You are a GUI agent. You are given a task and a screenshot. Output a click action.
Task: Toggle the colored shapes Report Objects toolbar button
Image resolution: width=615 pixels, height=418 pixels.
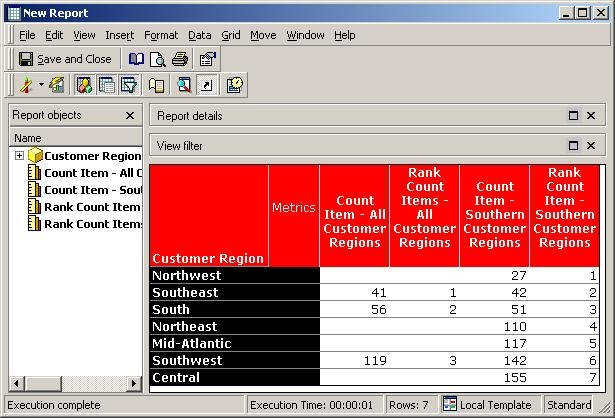tap(85, 86)
